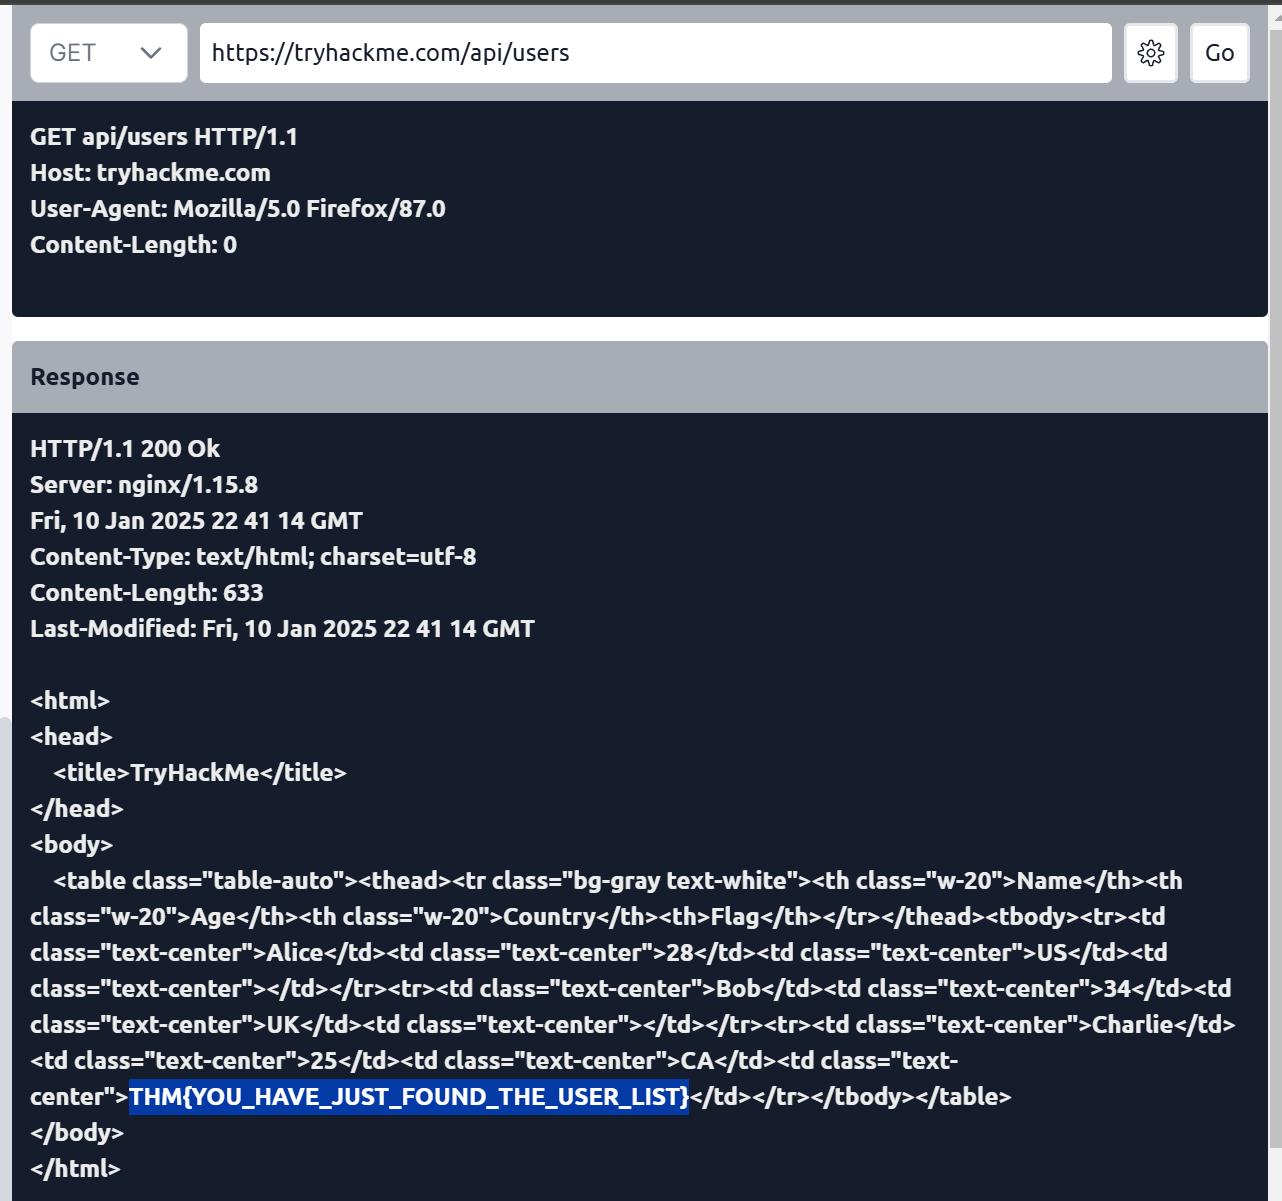The width and height of the screenshot is (1282, 1201).
Task: Click the 'Content-Length: 633' response header
Action: (147, 593)
